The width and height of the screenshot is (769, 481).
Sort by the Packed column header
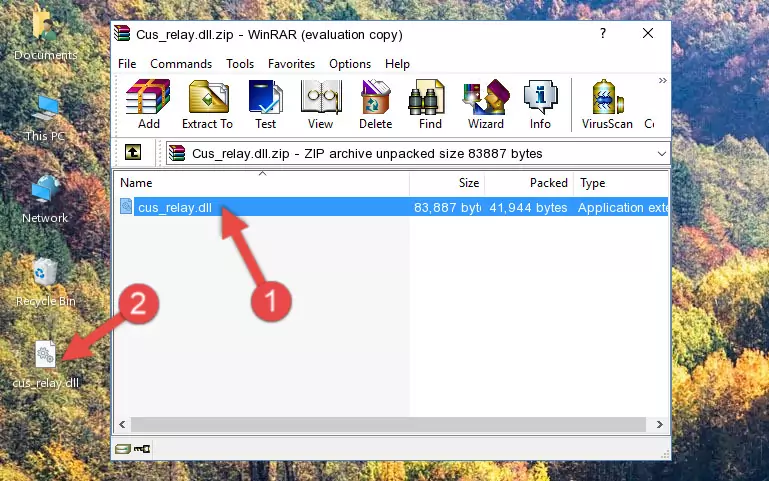tap(529, 183)
